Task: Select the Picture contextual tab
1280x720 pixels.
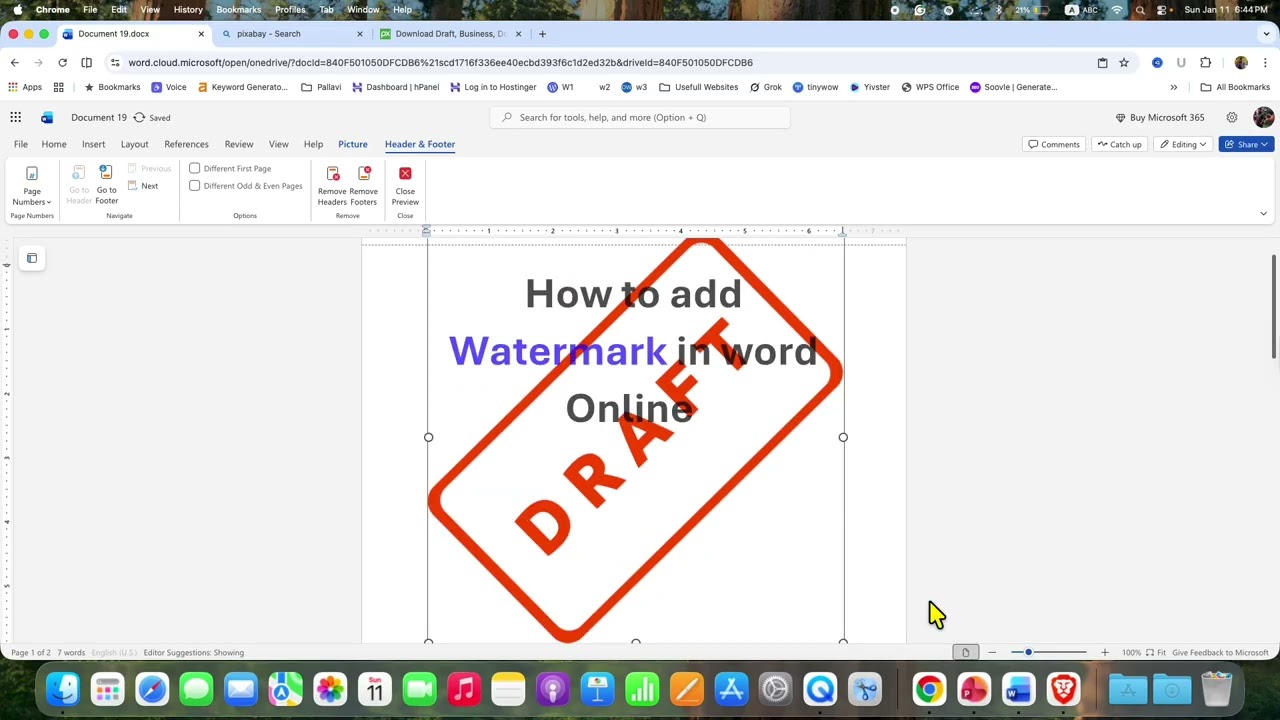Action: click(352, 144)
